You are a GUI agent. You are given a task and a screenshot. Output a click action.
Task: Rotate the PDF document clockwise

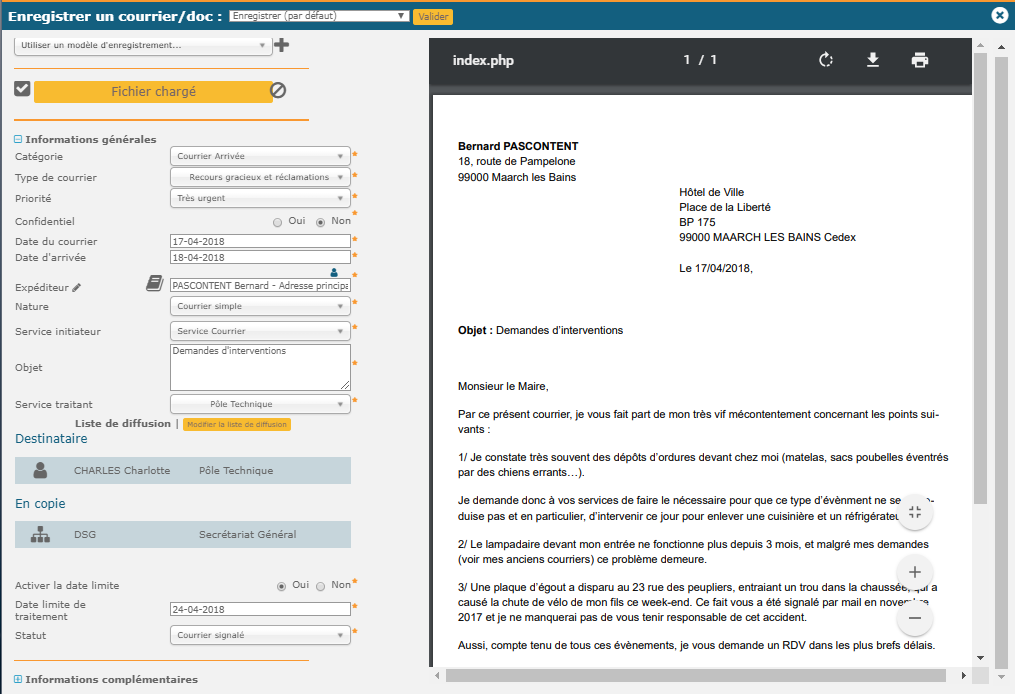click(x=825, y=60)
